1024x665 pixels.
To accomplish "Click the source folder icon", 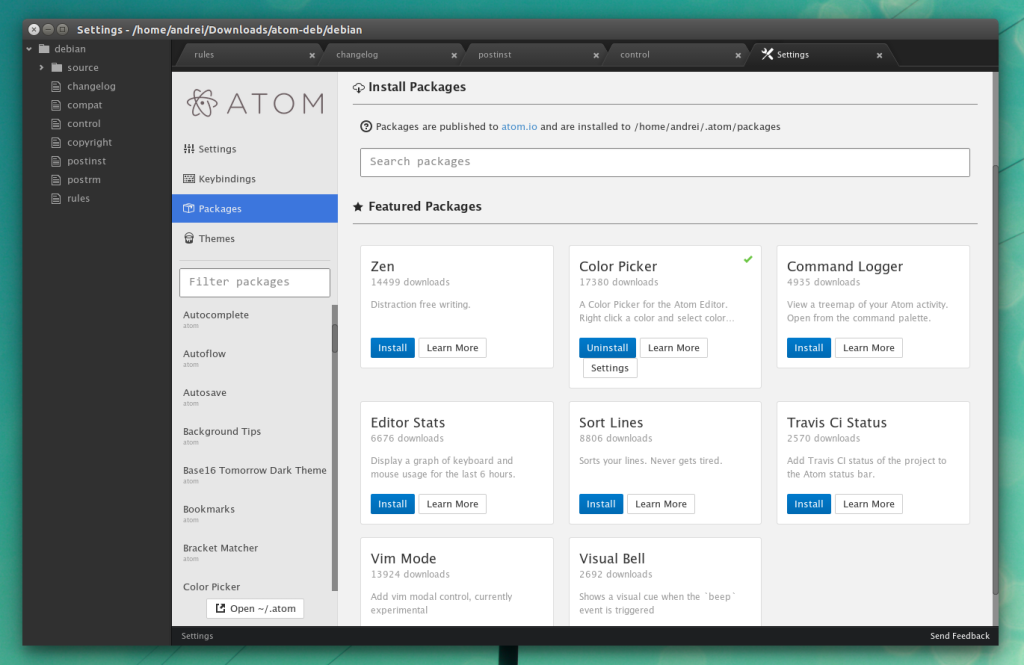I will [57, 67].
